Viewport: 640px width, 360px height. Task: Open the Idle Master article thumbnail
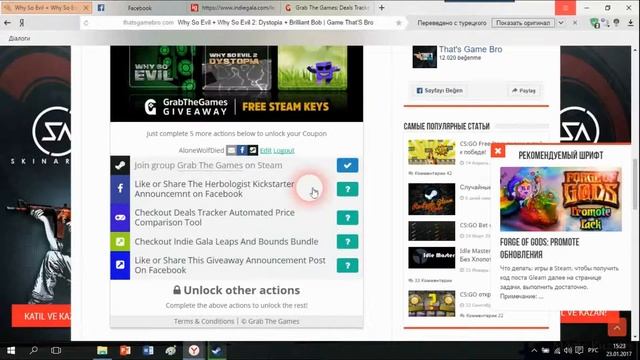click(x=431, y=258)
